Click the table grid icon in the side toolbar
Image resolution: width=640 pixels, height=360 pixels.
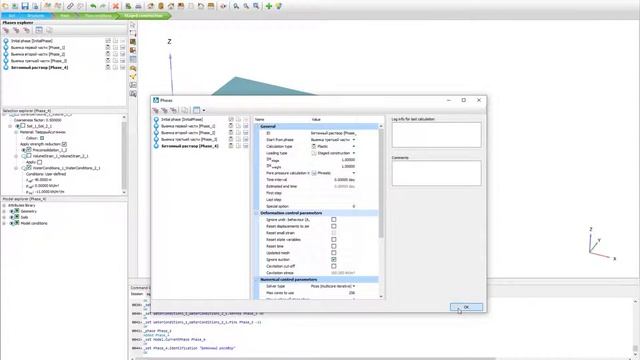pyautogui.click(x=133, y=59)
